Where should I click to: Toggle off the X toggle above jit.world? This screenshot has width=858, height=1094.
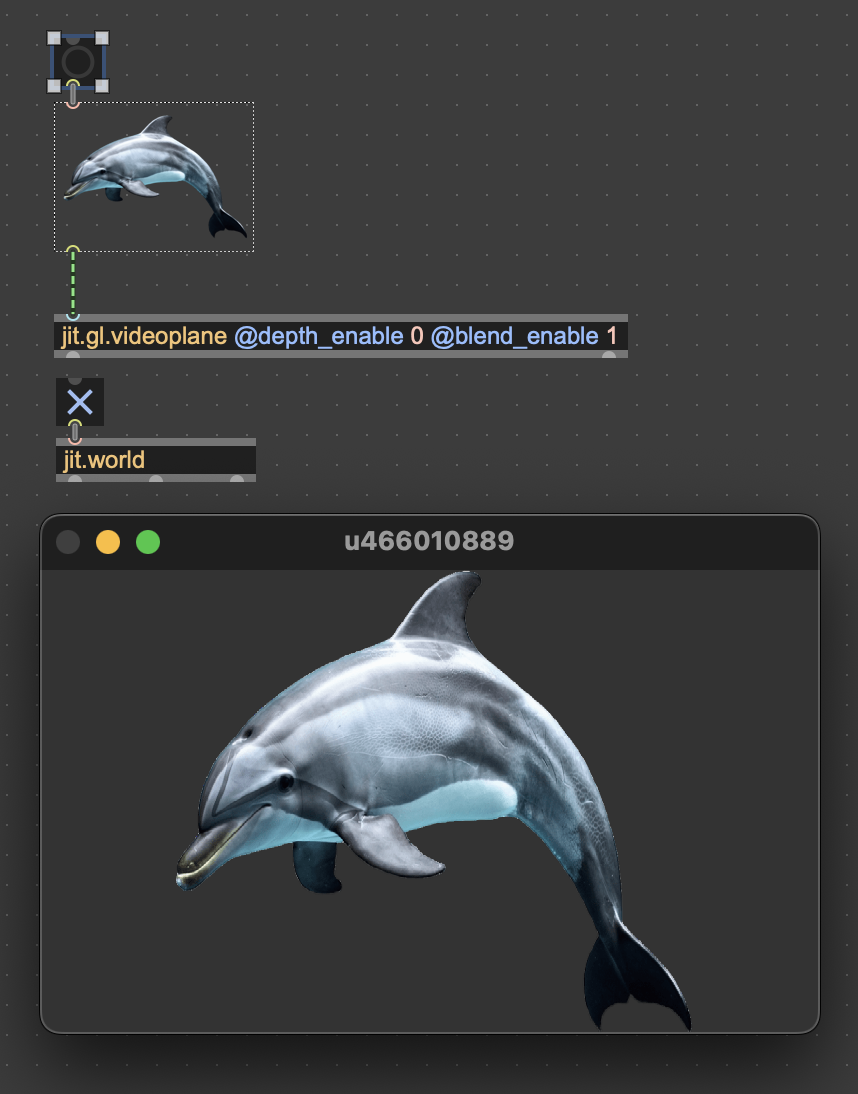pos(79,403)
